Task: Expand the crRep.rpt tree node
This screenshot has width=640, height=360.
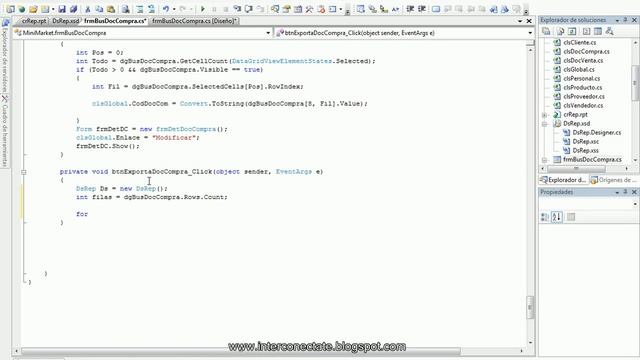Action: [x=544, y=115]
